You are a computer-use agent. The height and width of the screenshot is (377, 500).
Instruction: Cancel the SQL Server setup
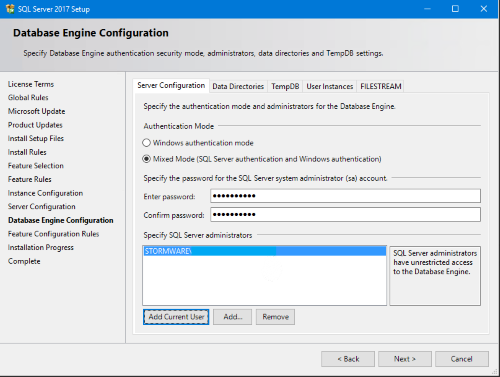click(x=462, y=359)
